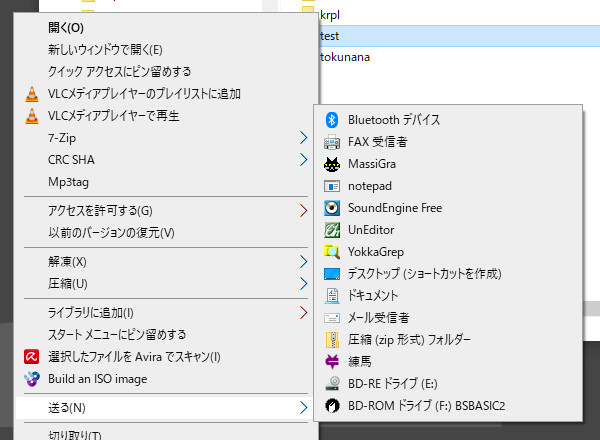The width and height of the screenshot is (600, 440).
Task: Click the メール受信者 label
Action: 378,318
